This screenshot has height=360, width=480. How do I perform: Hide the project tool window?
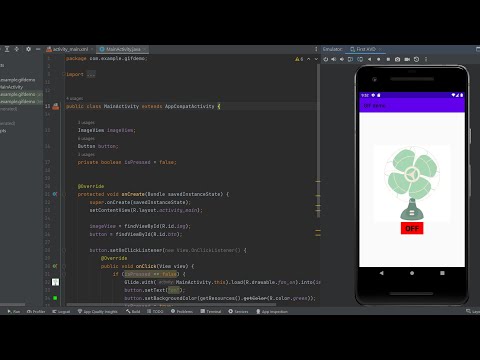pos(38,49)
